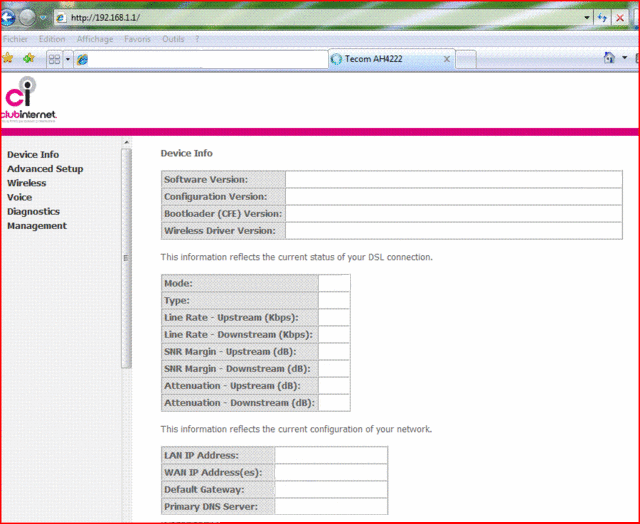
Task: Open the Affichage menu
Action: 95,39
